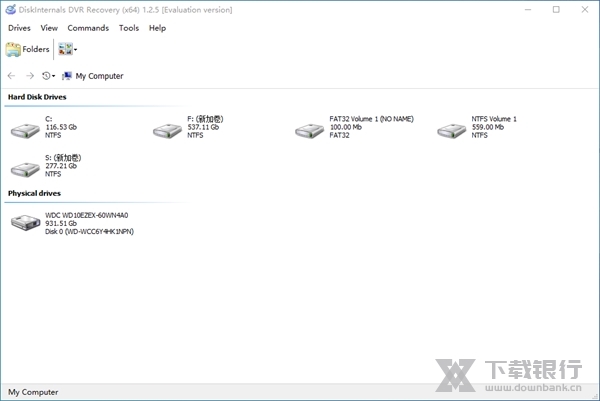Open the View menu

click(49, 28)
